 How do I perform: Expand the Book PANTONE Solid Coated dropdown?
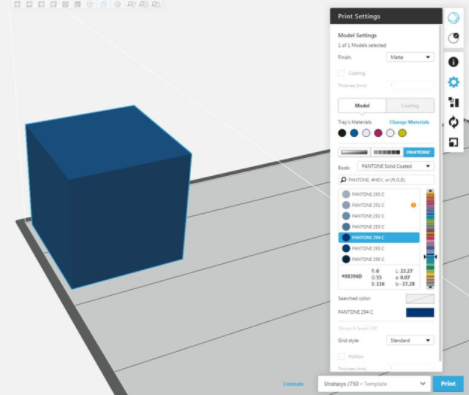(x=396, y=166)
